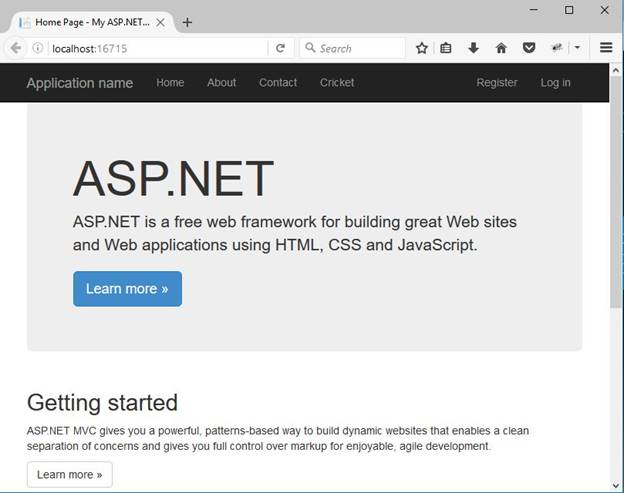Minimize the browser window
Screen dimensions: 624x493
[x=534, y=10]
